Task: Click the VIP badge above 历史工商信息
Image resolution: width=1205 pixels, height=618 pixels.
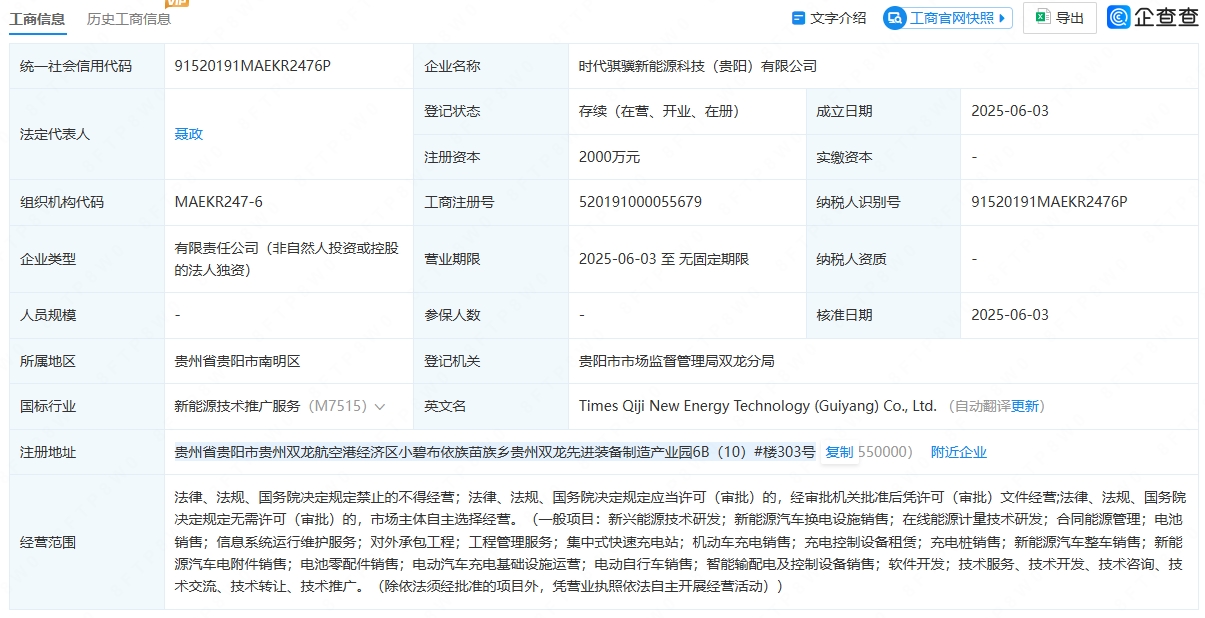Action: click(177, 3)
